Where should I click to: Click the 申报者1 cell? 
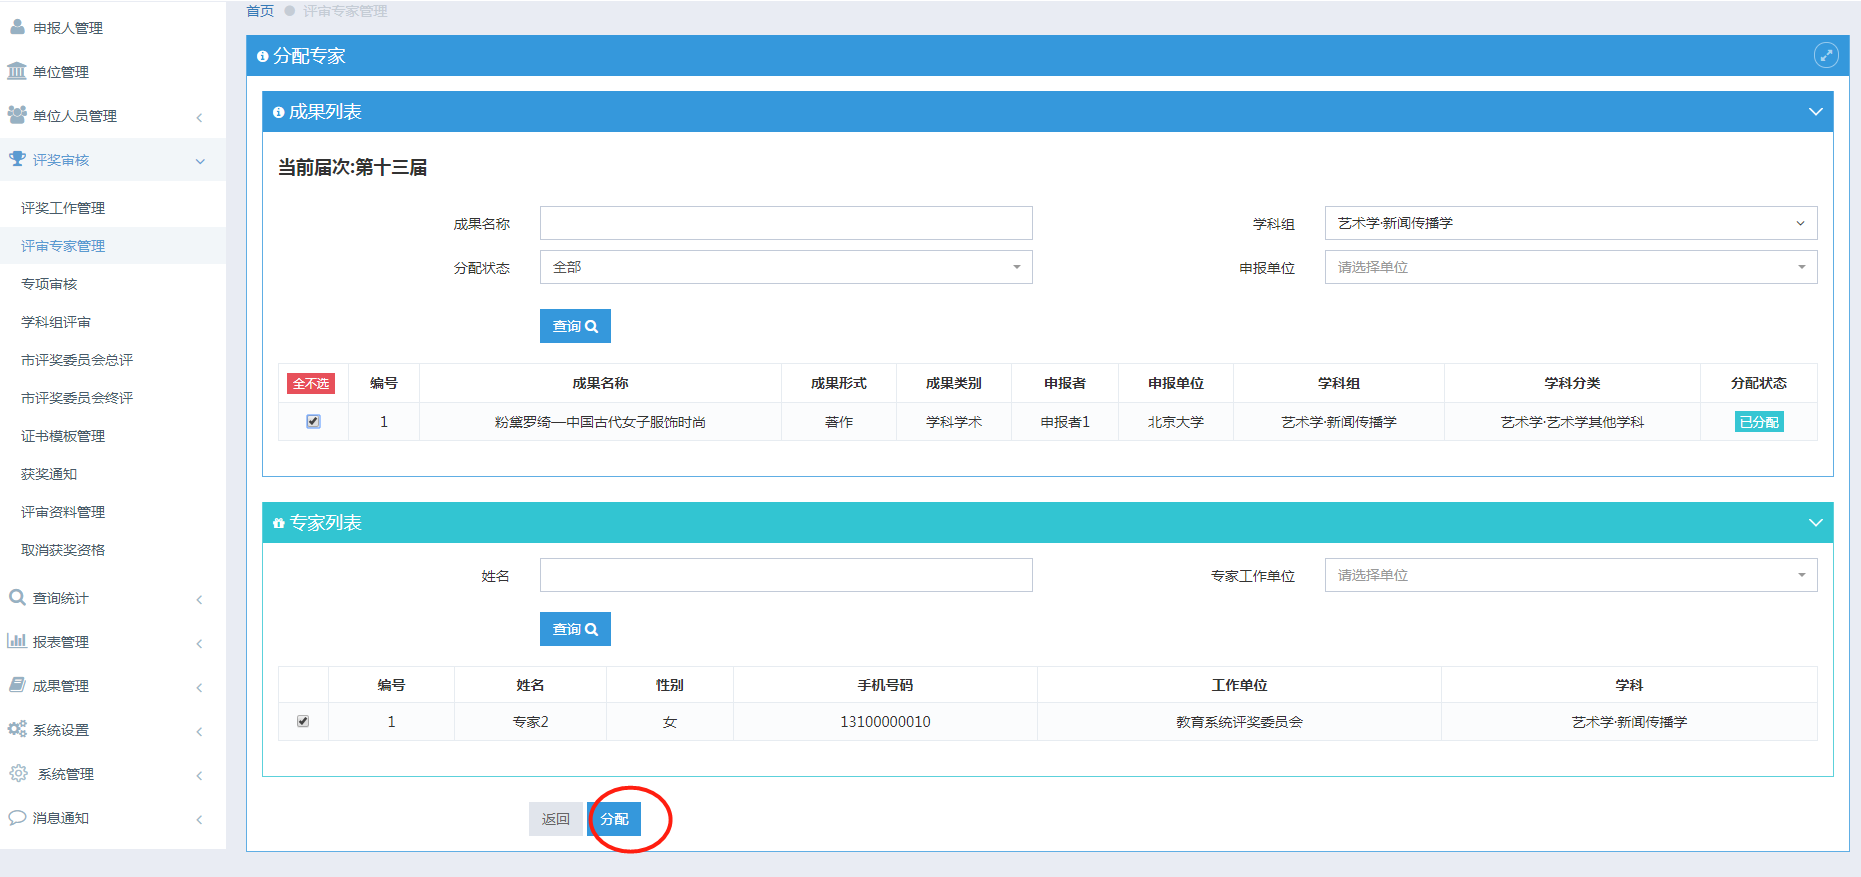pos(1065,422)
